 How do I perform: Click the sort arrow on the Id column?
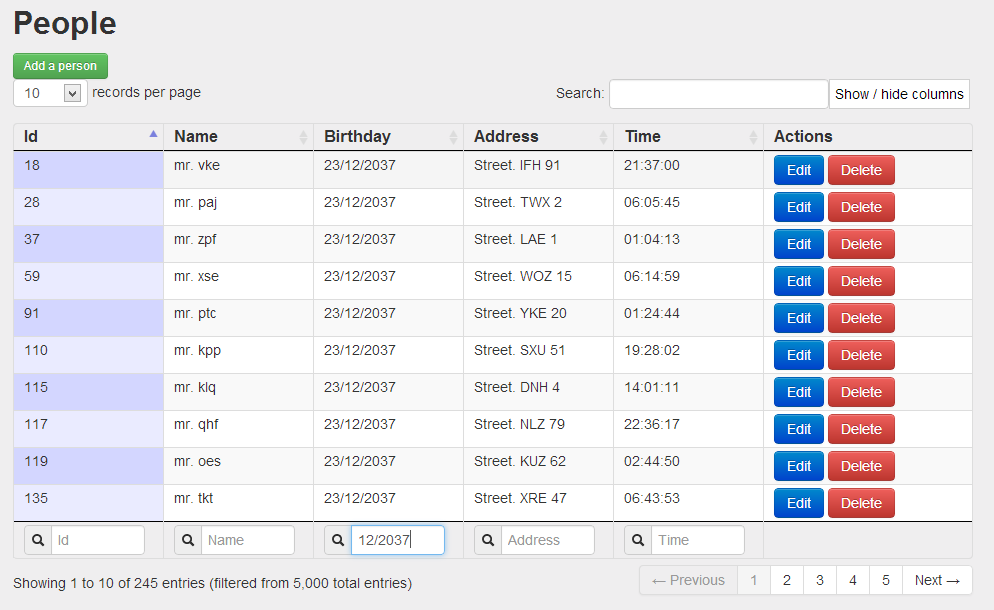(152, 133)
